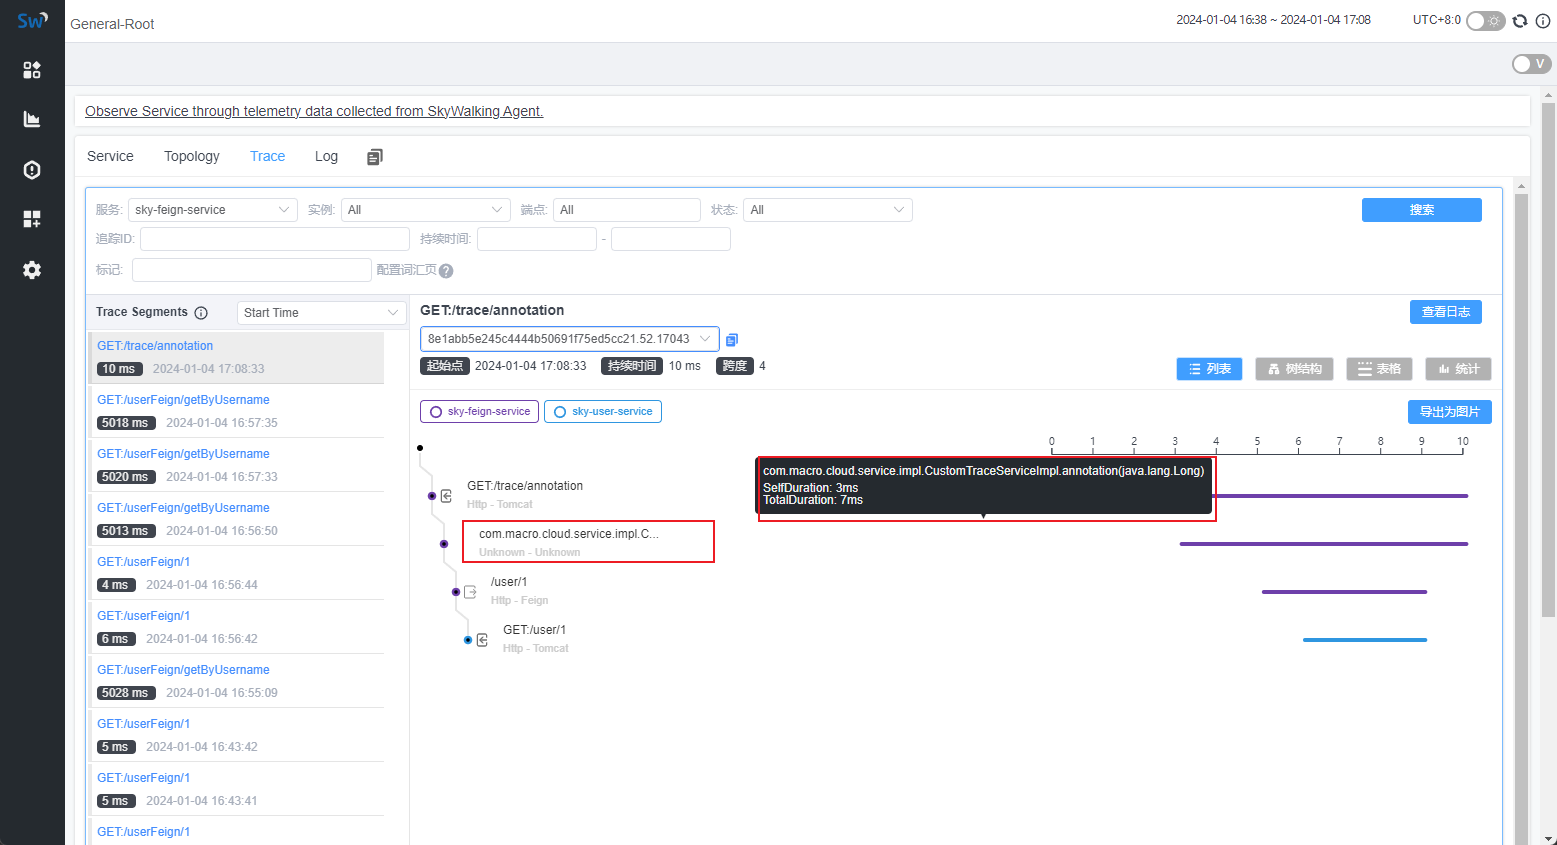Open the settings gear in sidebar
This screenshot has height=845, width=1557.
[32, 270]
